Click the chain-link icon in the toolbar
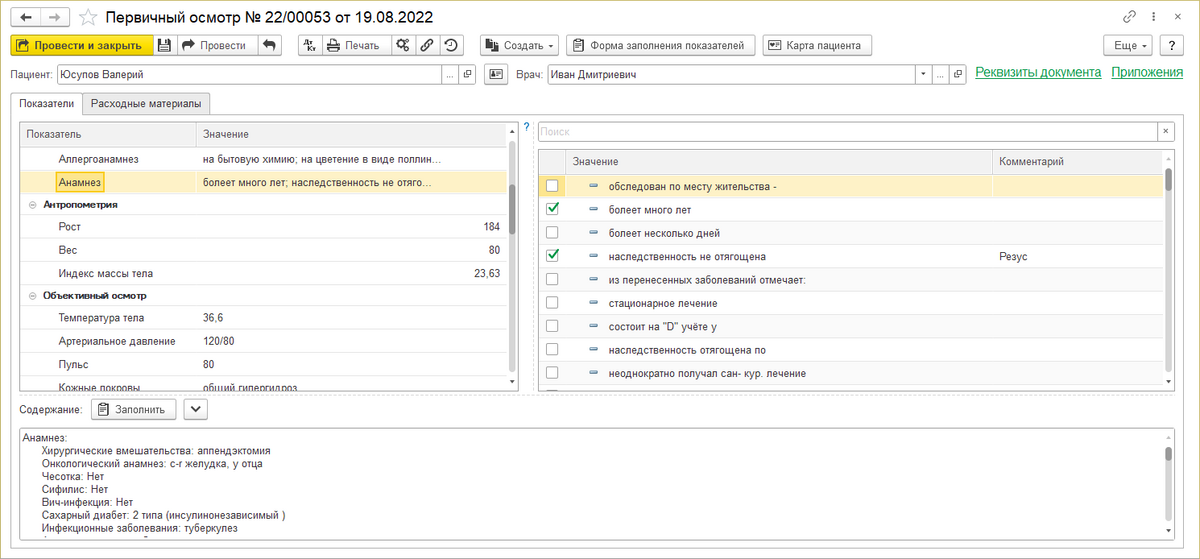Viewport: 1200px width, 559px height. coord(427,45)
